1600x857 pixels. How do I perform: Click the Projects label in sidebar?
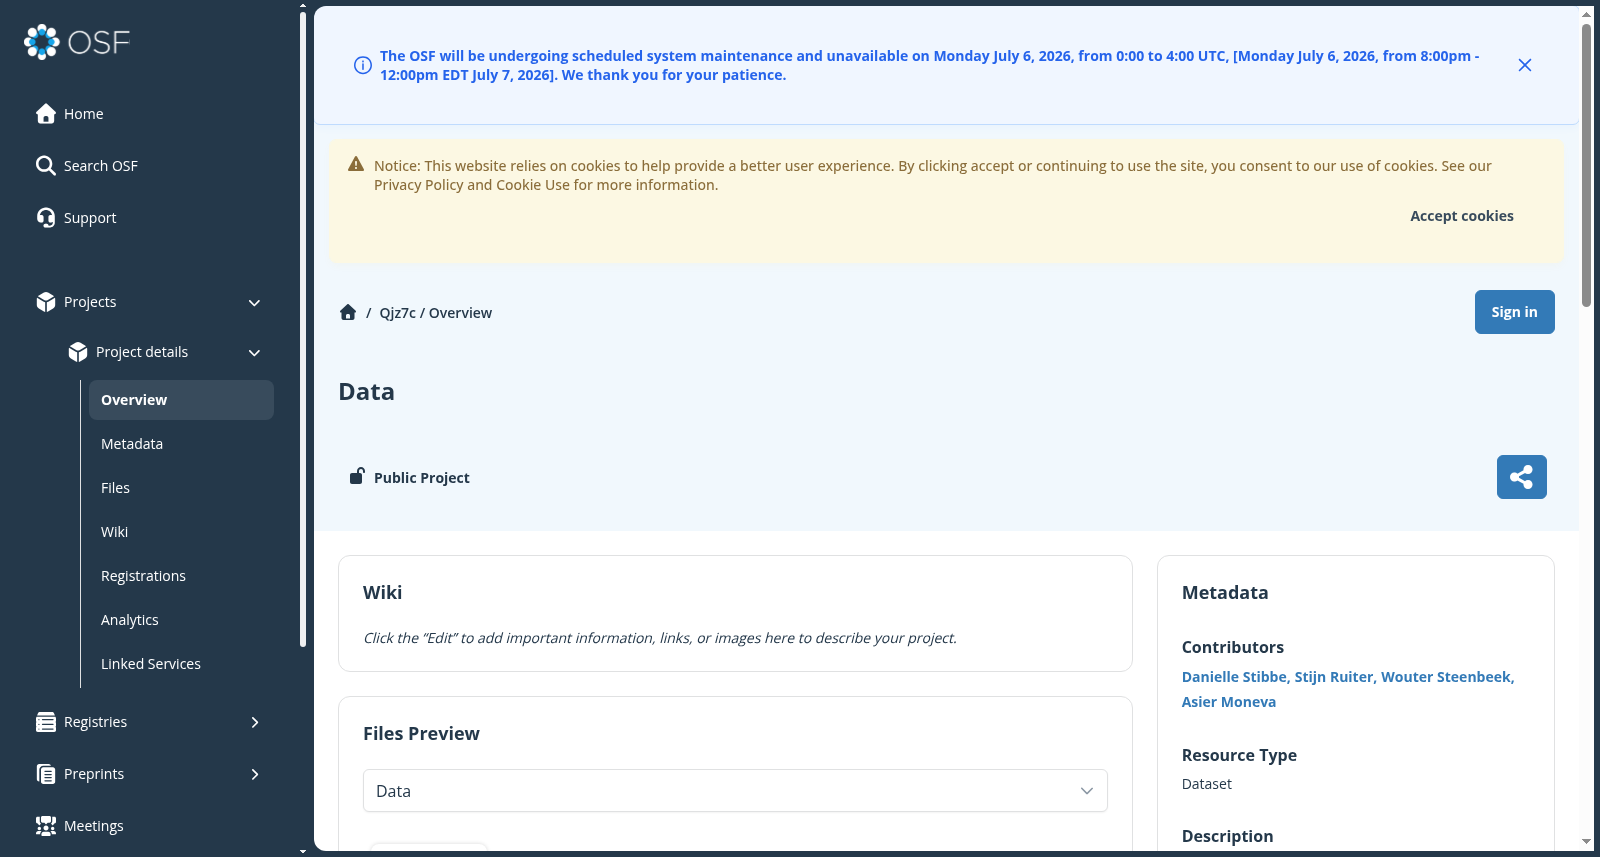click(90, 302)
